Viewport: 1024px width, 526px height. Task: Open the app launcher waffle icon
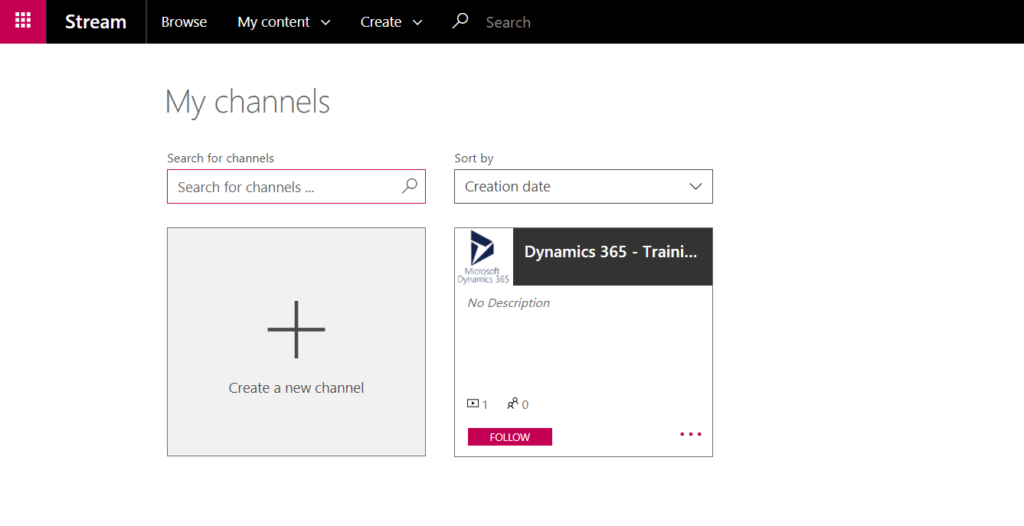click(x=22, y=21)
